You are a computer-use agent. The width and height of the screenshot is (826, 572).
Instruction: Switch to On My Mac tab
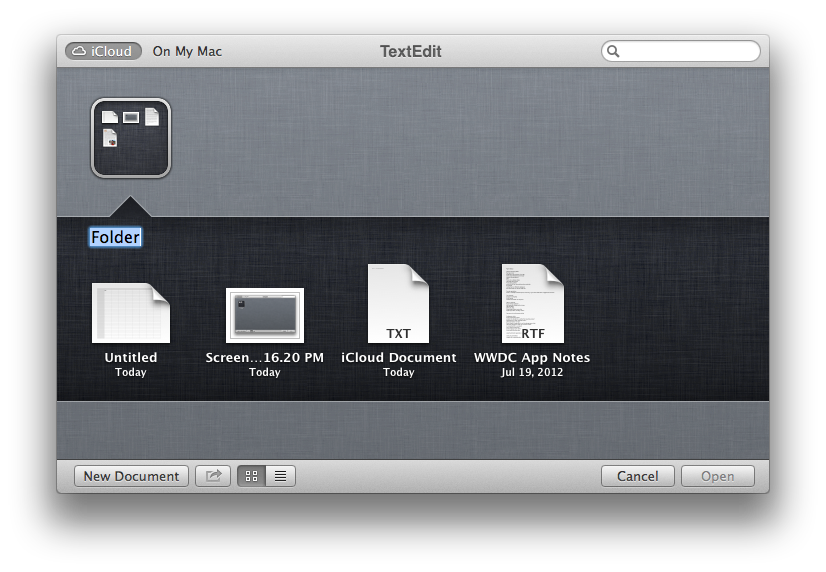187,51
